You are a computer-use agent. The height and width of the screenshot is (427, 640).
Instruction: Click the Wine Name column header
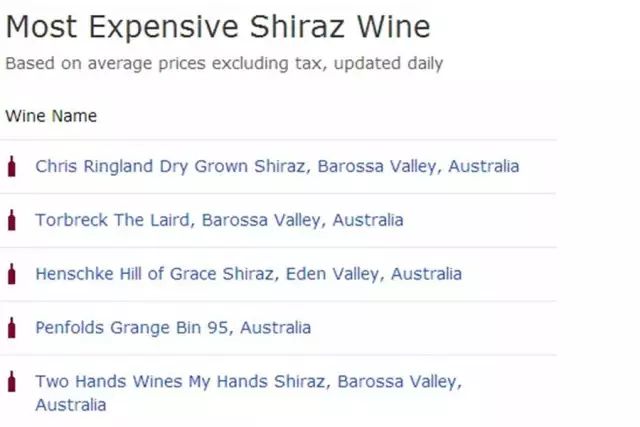point(51,116)
